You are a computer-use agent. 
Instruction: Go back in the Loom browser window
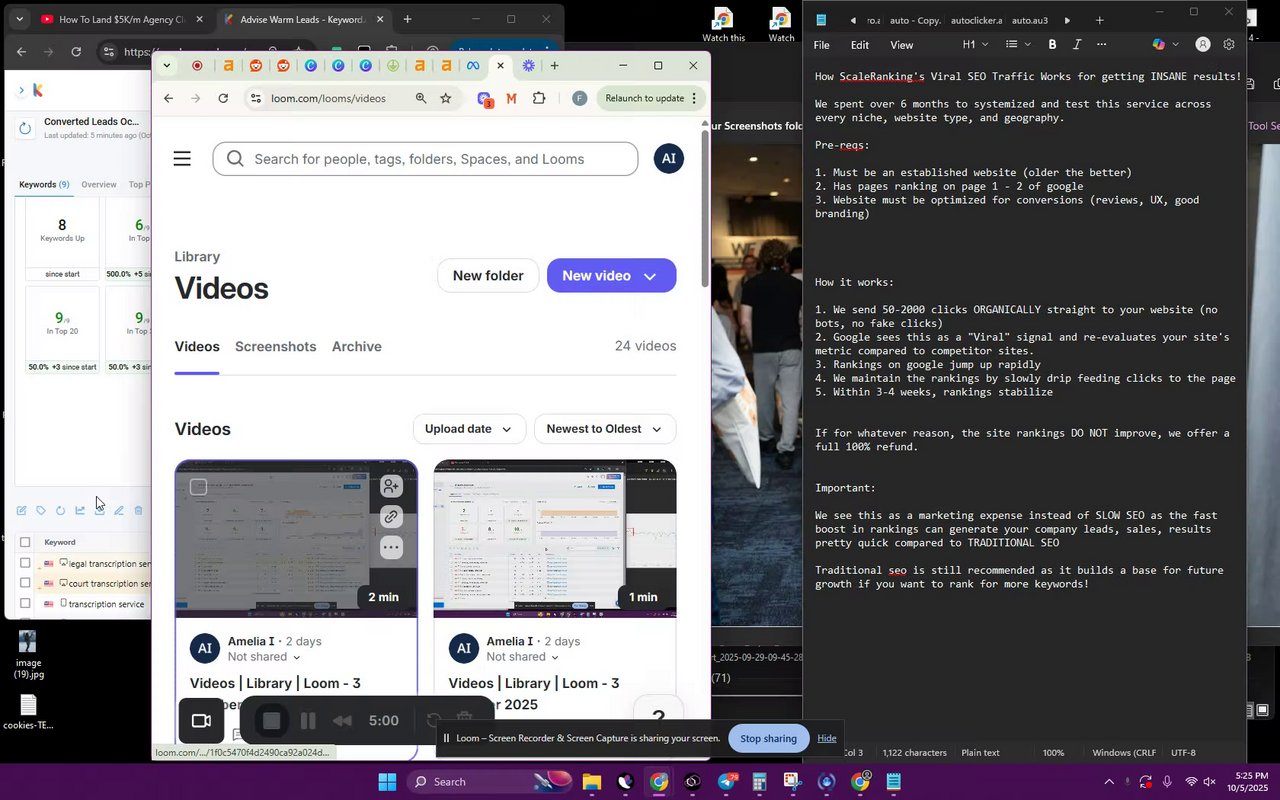click(x=168, y=98)
